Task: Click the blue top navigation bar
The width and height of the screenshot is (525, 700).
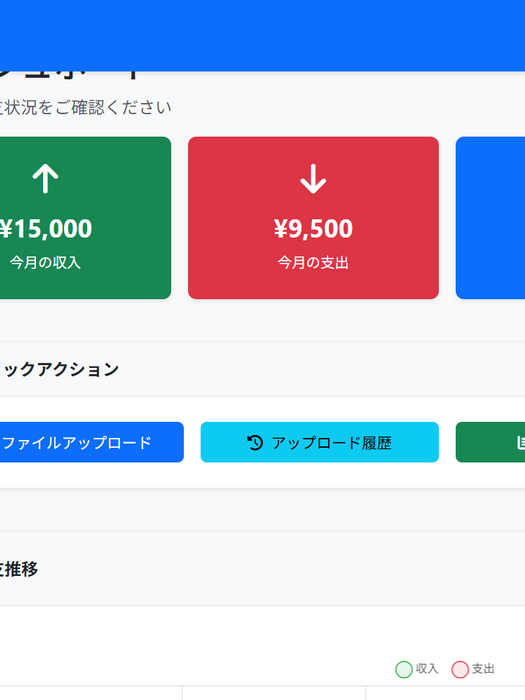Action: pos(262,35)
